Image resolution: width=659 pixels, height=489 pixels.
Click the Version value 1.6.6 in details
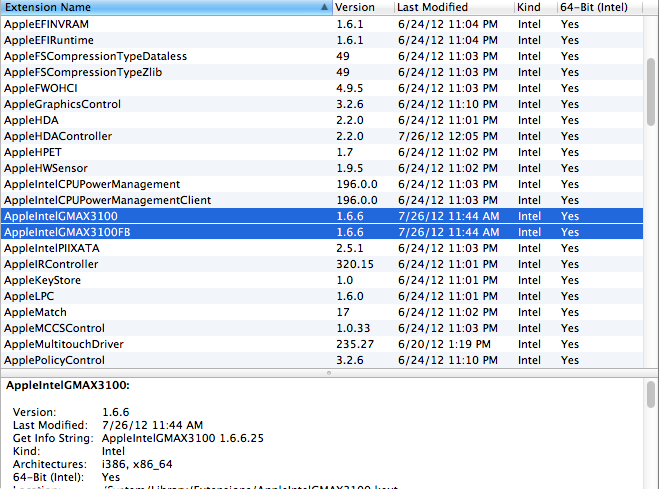click(116, 412)
